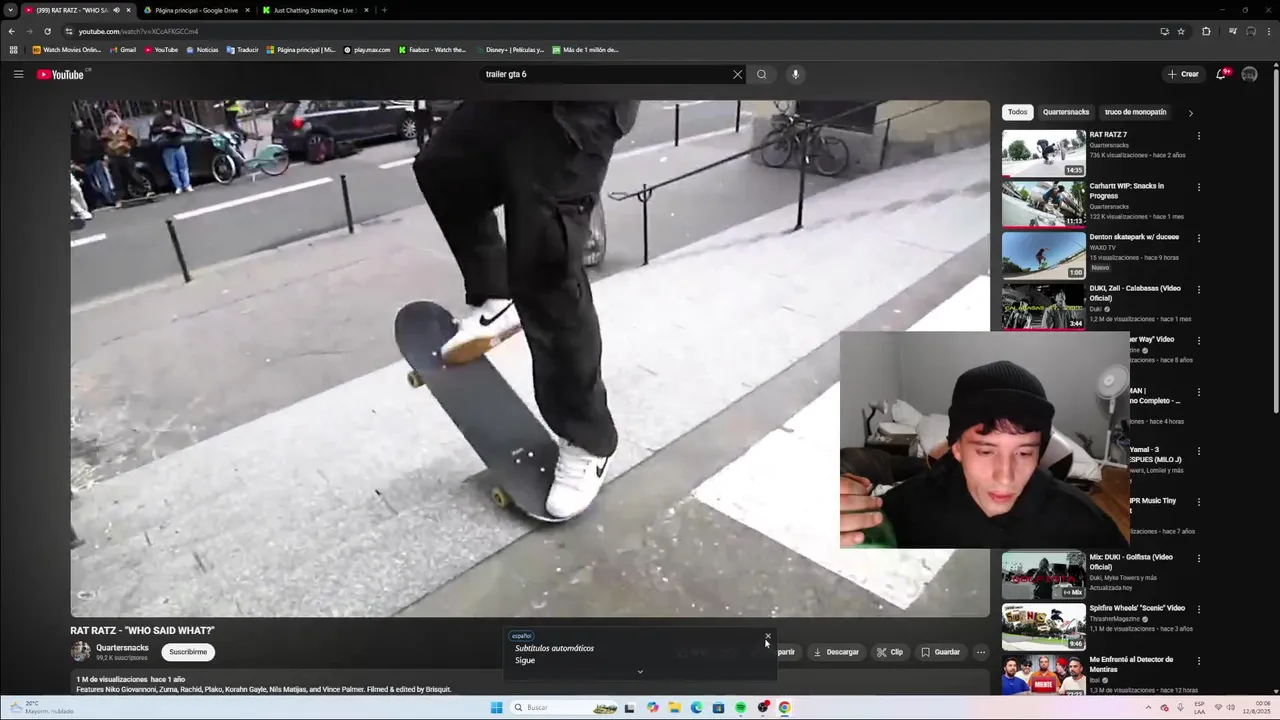Go back with browser back arrow
1280x720 pixels.
tap(11, 31)
